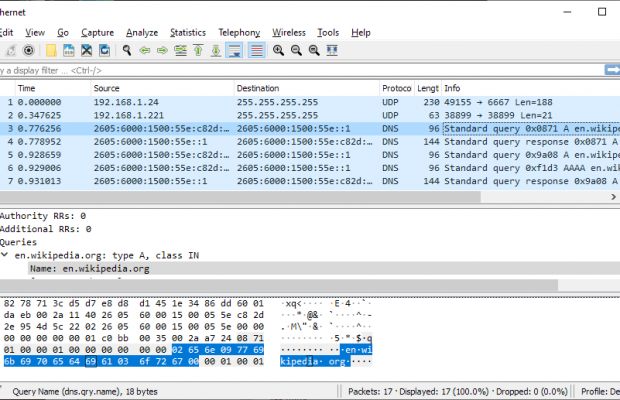The height and width of the screenshot is (400, 620).
Task: Open the Analyze menu
Action: click(141, 33)
